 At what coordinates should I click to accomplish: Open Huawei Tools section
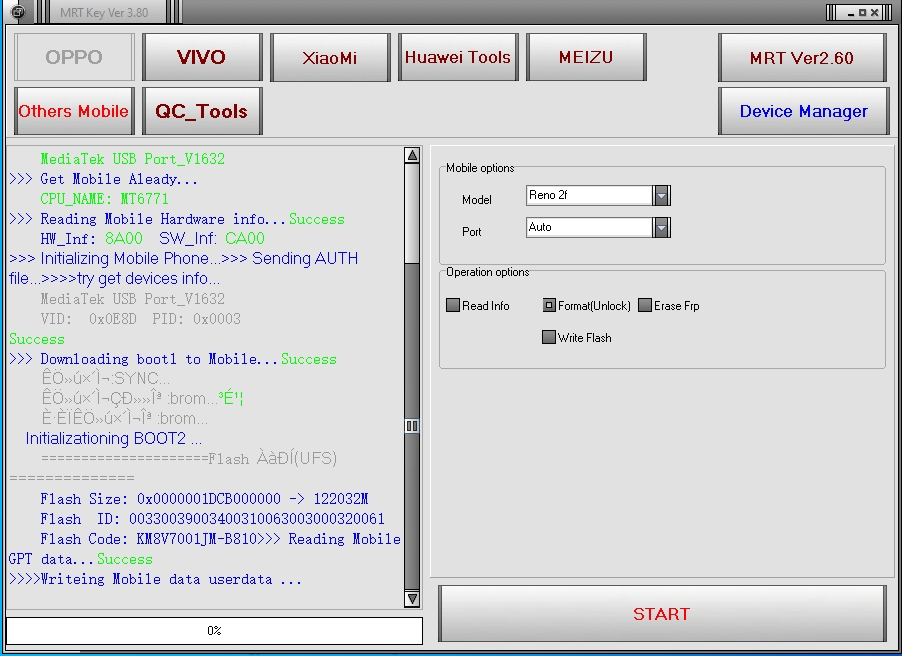tap(458, 57)
